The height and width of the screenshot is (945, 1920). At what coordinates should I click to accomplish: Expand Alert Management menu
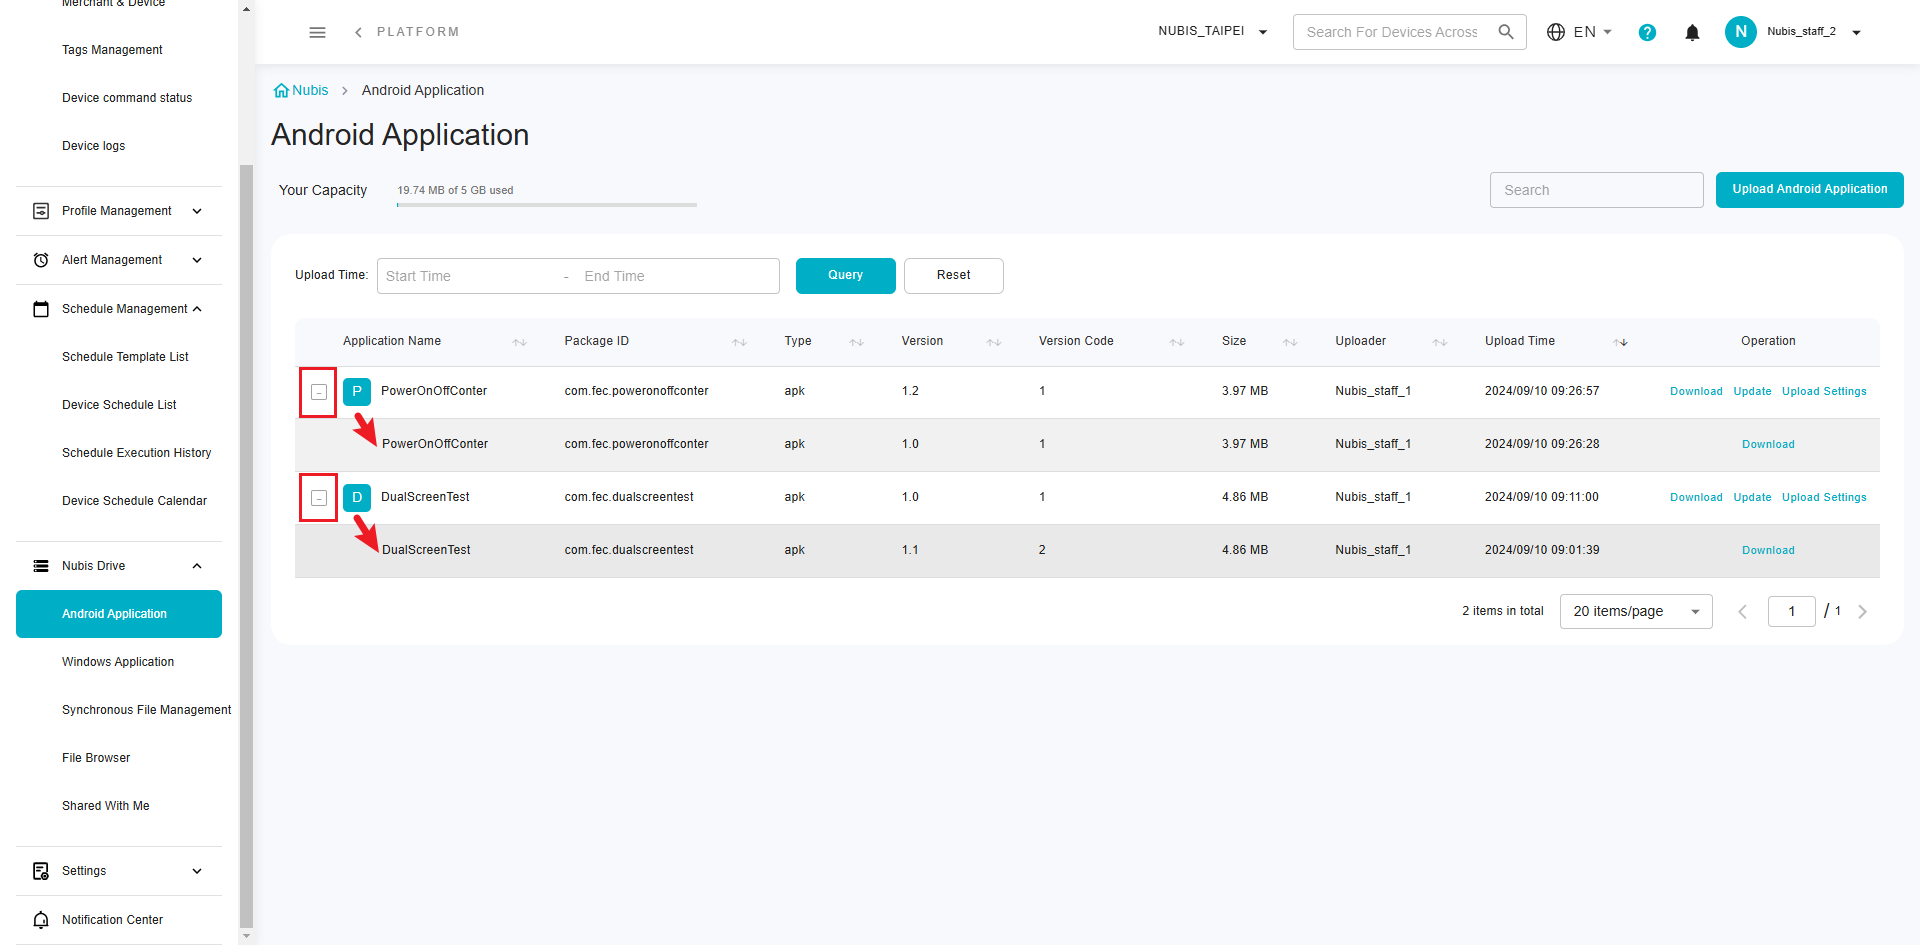click(x=197, y=260)
